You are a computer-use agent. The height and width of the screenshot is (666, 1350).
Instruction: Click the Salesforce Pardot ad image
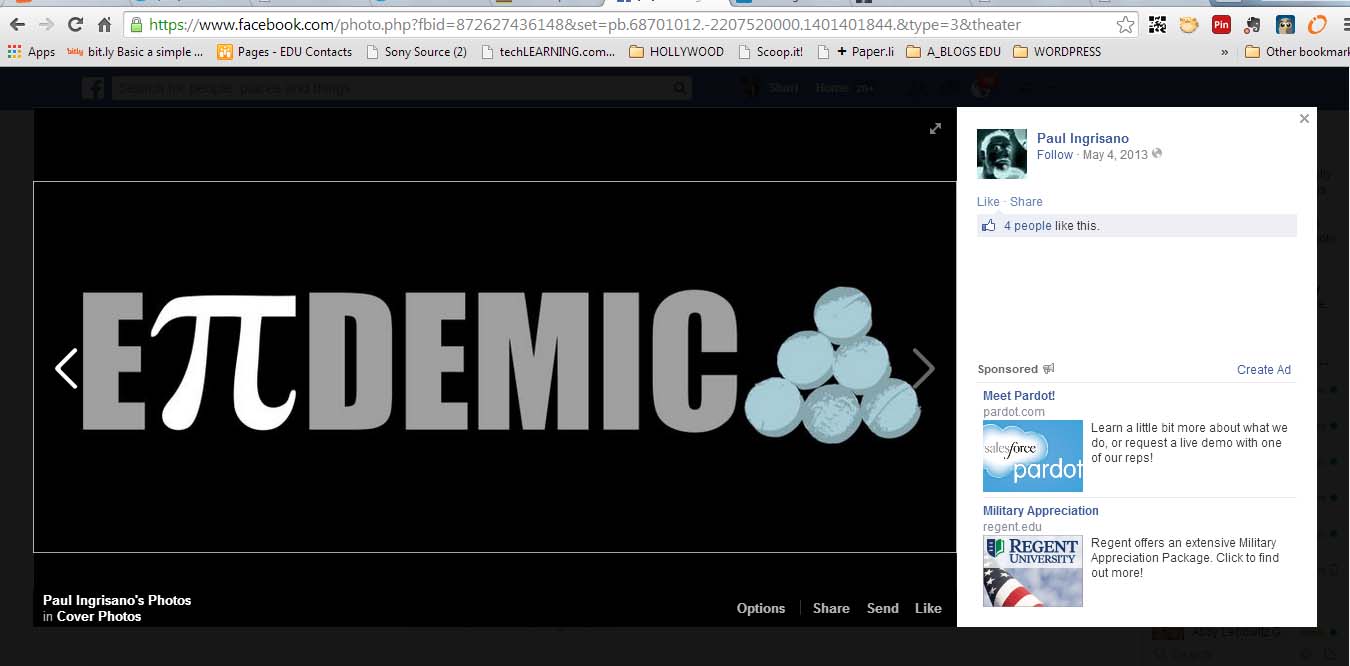pyautogui.click(x=1032, y=456)
